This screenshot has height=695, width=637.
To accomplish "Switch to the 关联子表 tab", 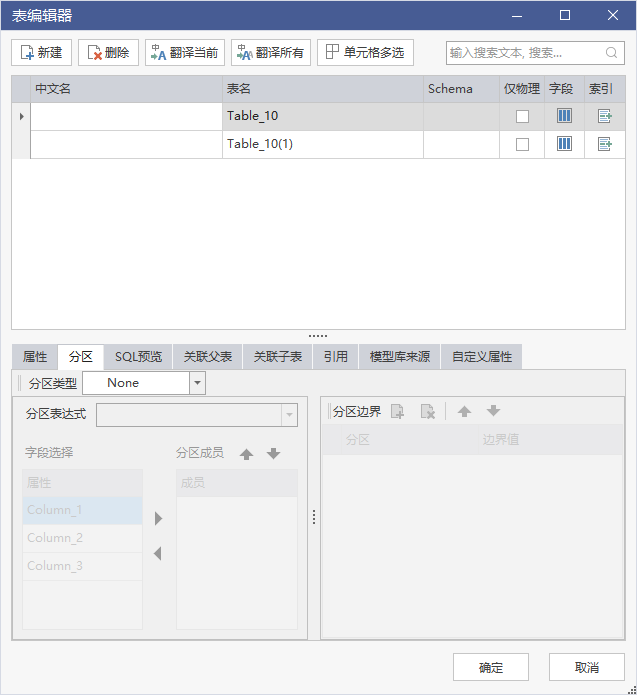I will coord(278,357).
